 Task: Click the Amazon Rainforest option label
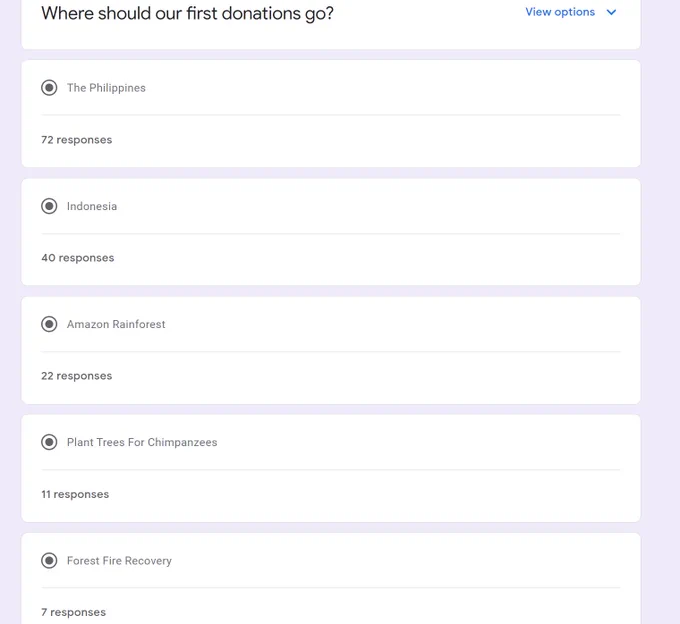click(x=116, y=324)
